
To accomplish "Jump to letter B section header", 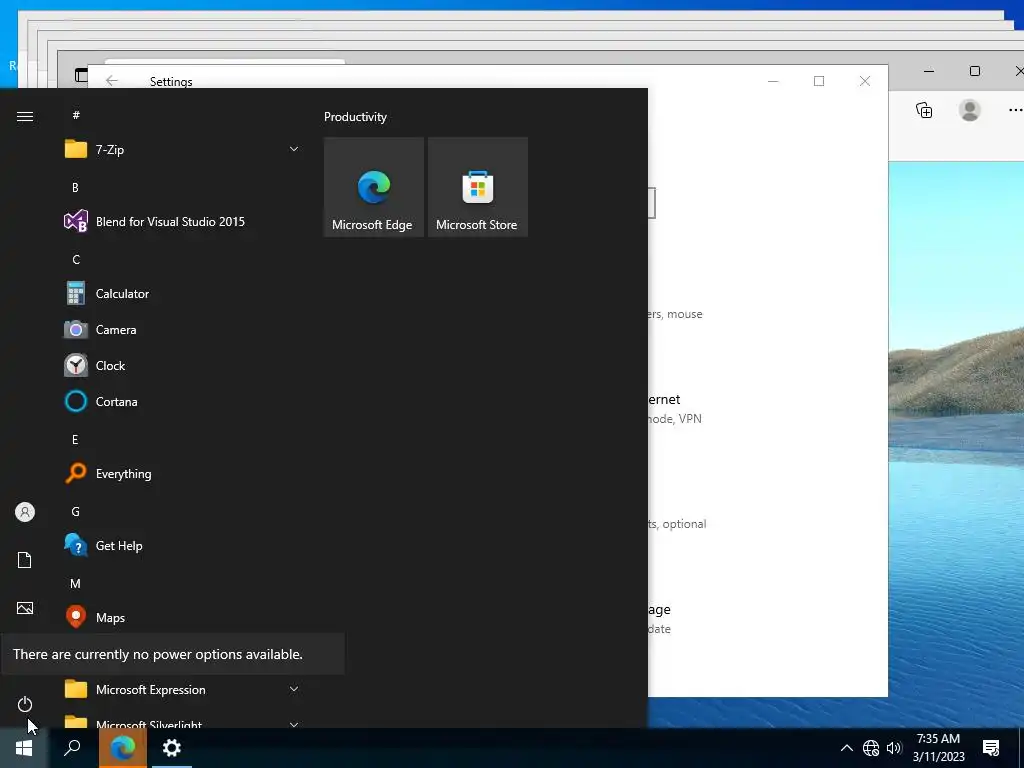I will point(76,187).
